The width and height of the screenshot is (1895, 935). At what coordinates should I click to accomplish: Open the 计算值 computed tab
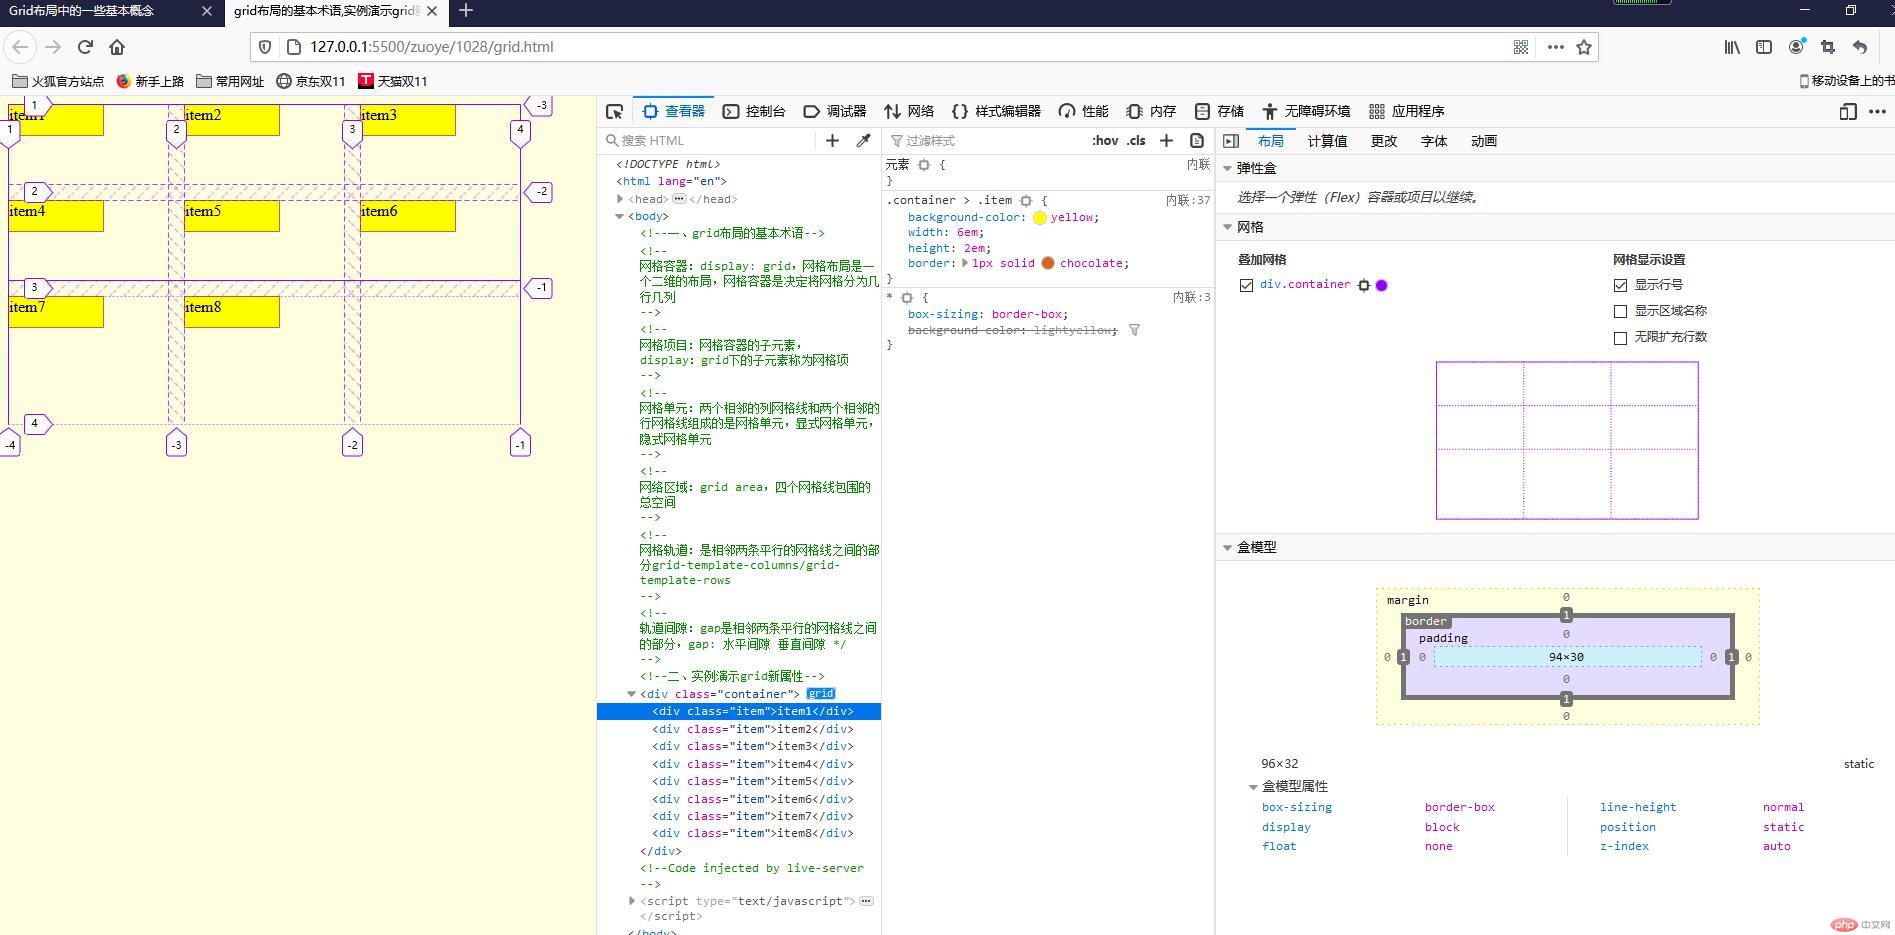click(1327, 141)
